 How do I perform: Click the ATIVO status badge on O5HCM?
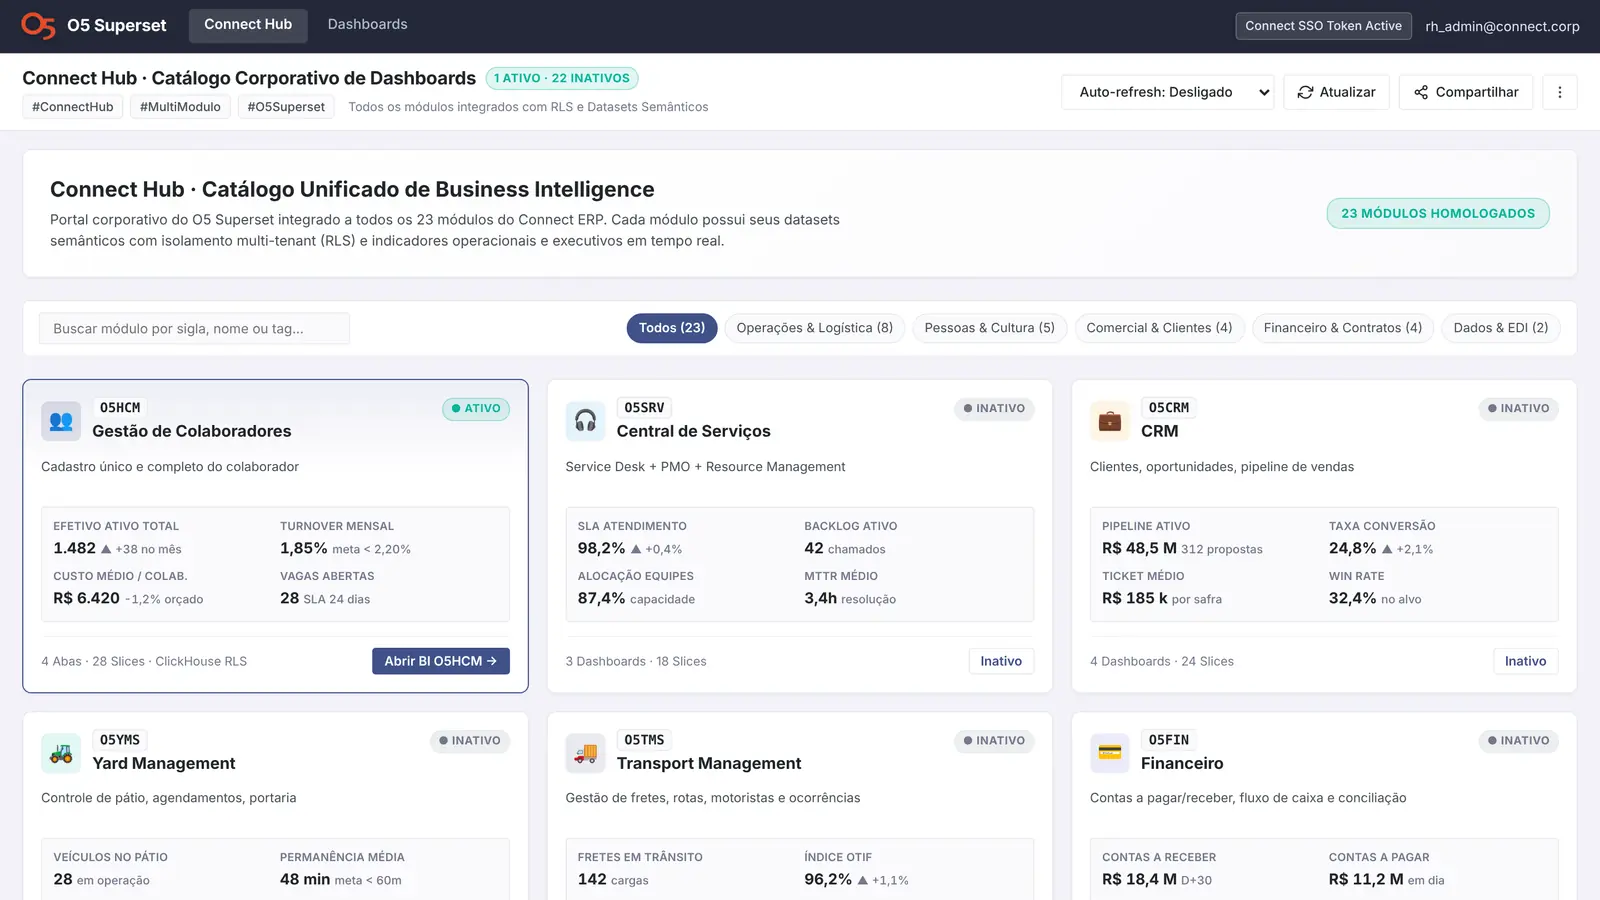click(x=476, y=408)
